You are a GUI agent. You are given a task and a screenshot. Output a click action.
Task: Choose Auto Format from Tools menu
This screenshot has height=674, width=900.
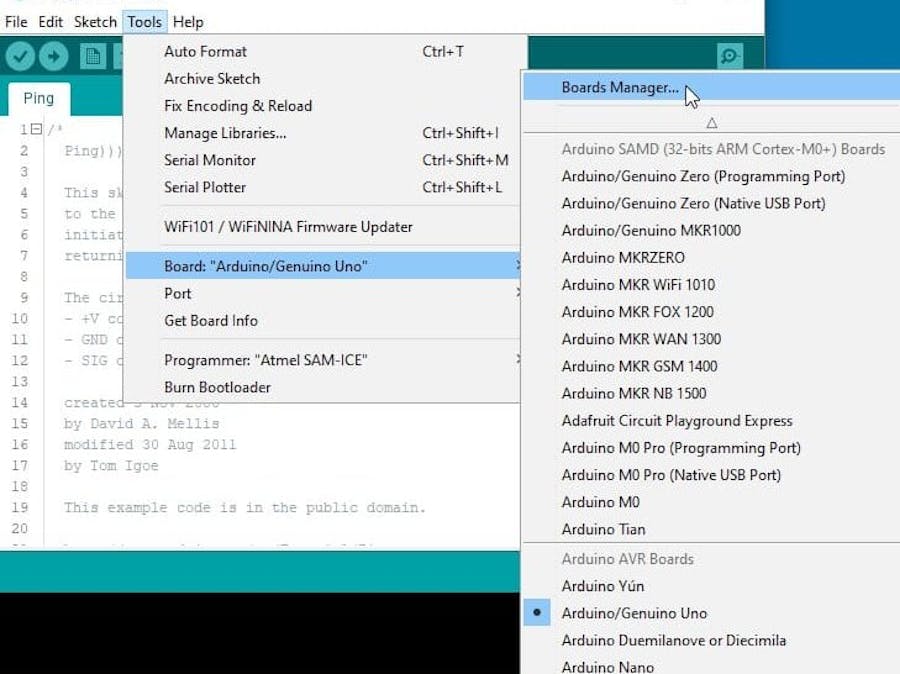click(322, 52)
